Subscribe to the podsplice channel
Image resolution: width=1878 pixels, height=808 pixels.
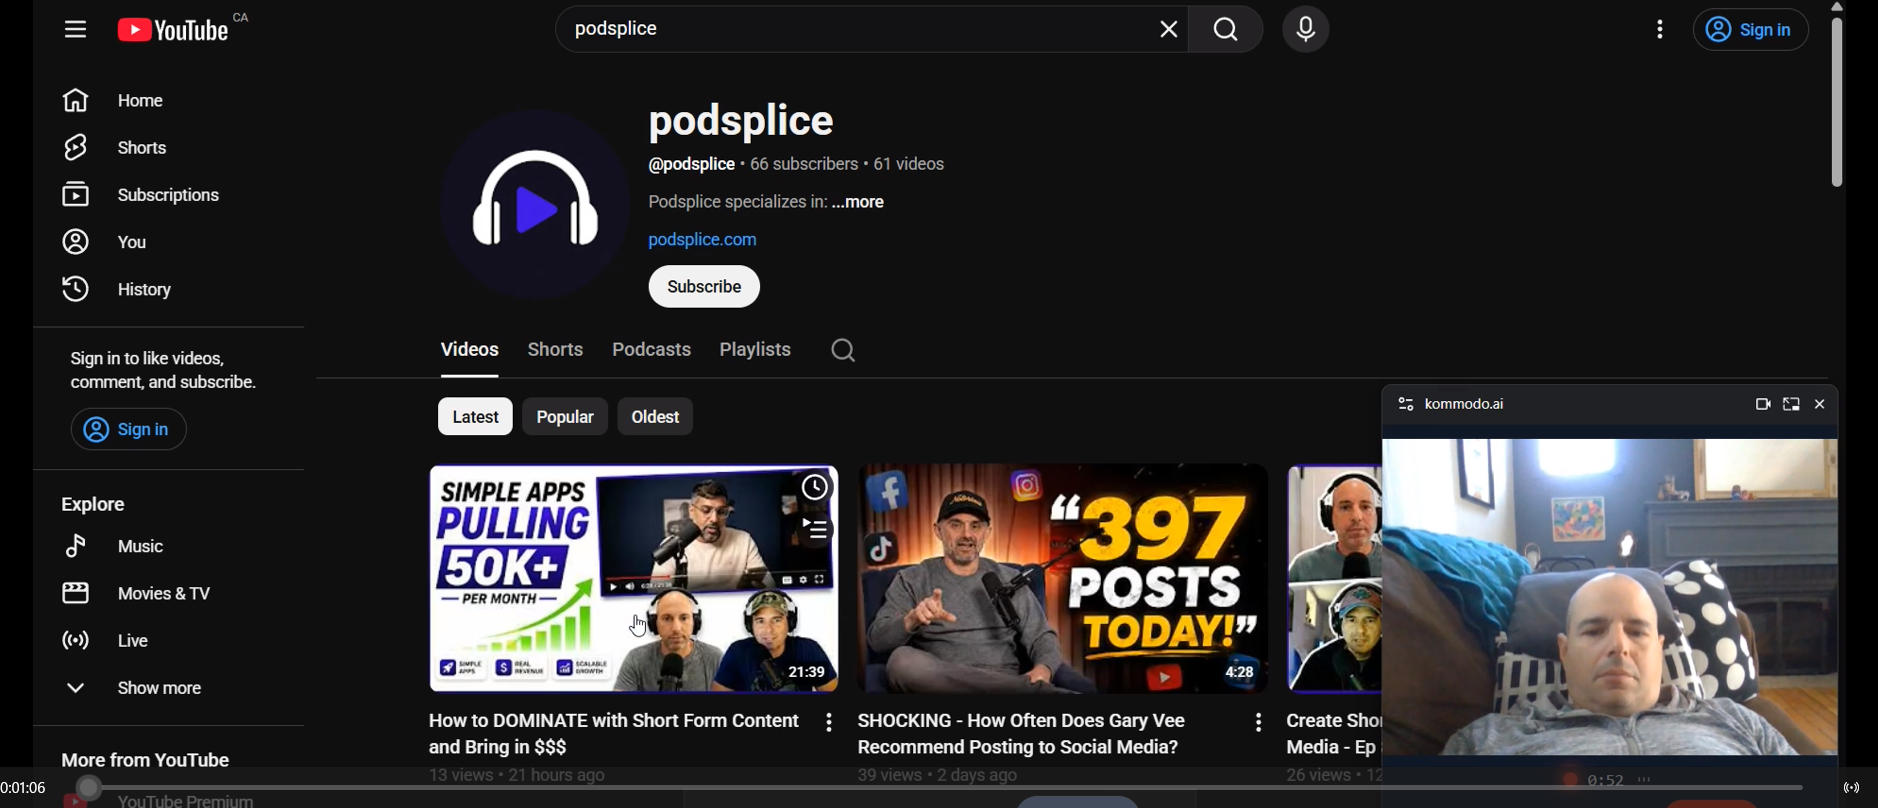click(704, 287)
